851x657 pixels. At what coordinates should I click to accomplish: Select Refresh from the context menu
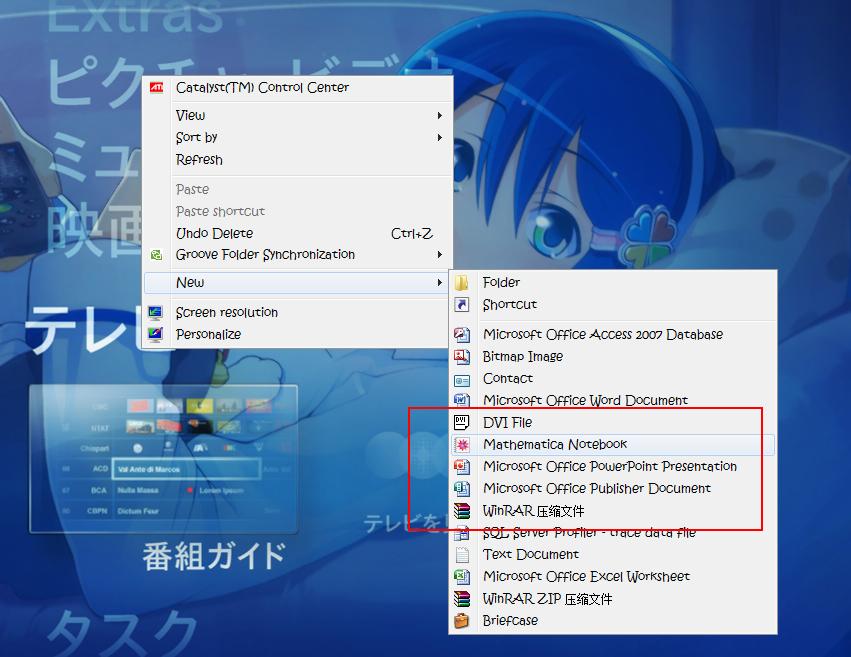pyautogui.click(x=297, y=160)
